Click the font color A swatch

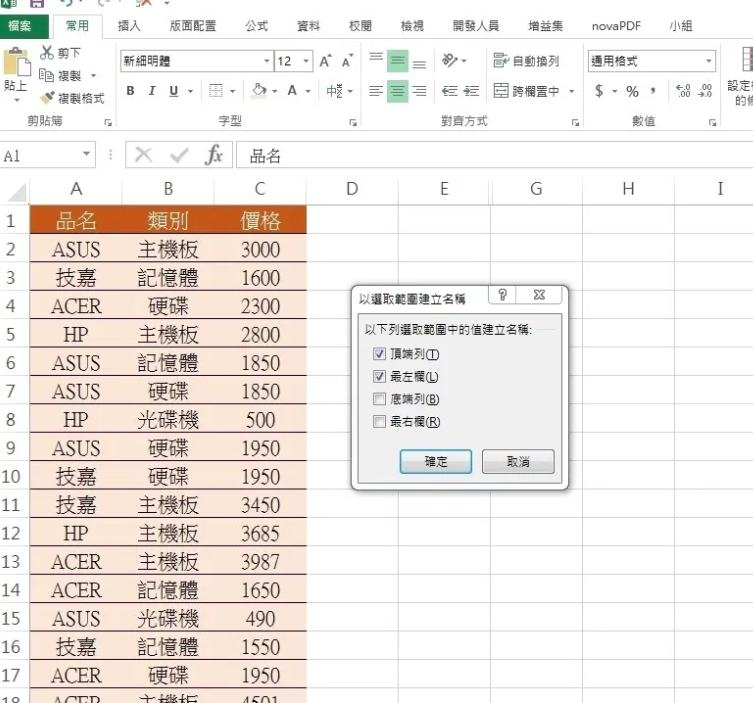(x=292, y=91)
